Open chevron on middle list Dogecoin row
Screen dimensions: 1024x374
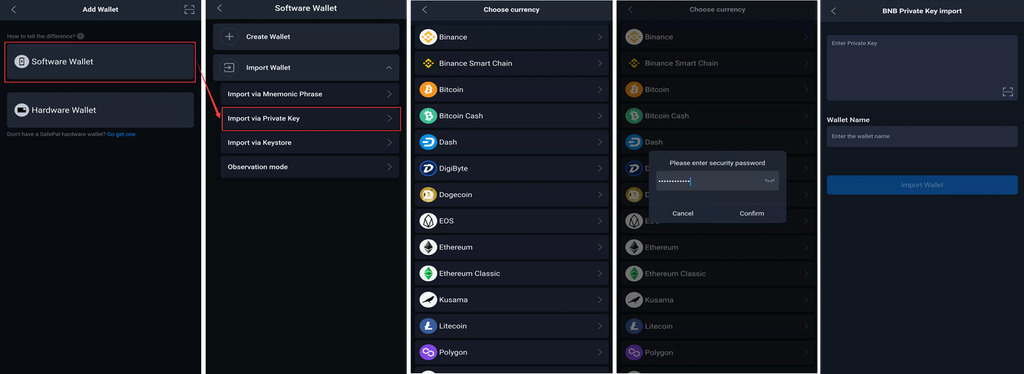click(600, 195)
